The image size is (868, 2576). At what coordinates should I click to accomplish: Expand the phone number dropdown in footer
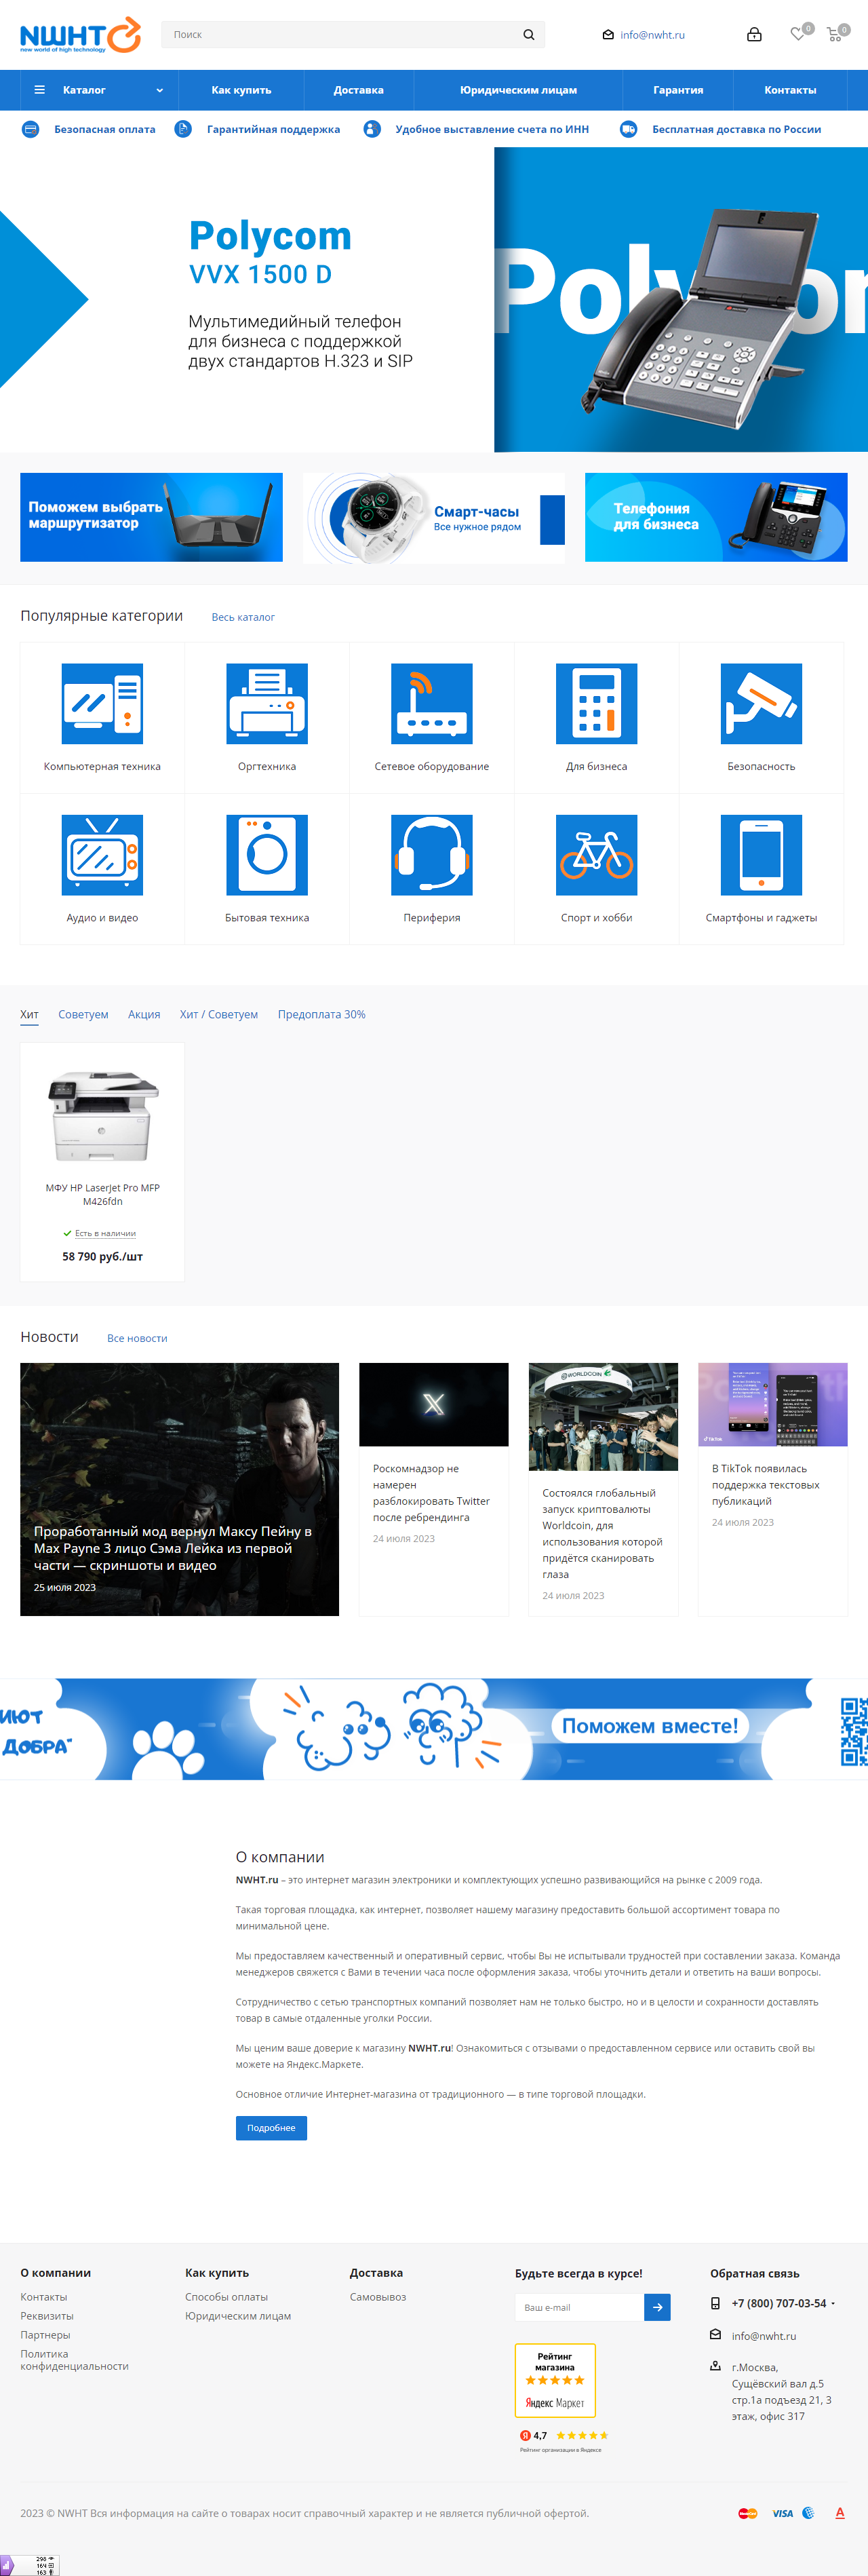pyautogui.click(x=833, y=2303)
